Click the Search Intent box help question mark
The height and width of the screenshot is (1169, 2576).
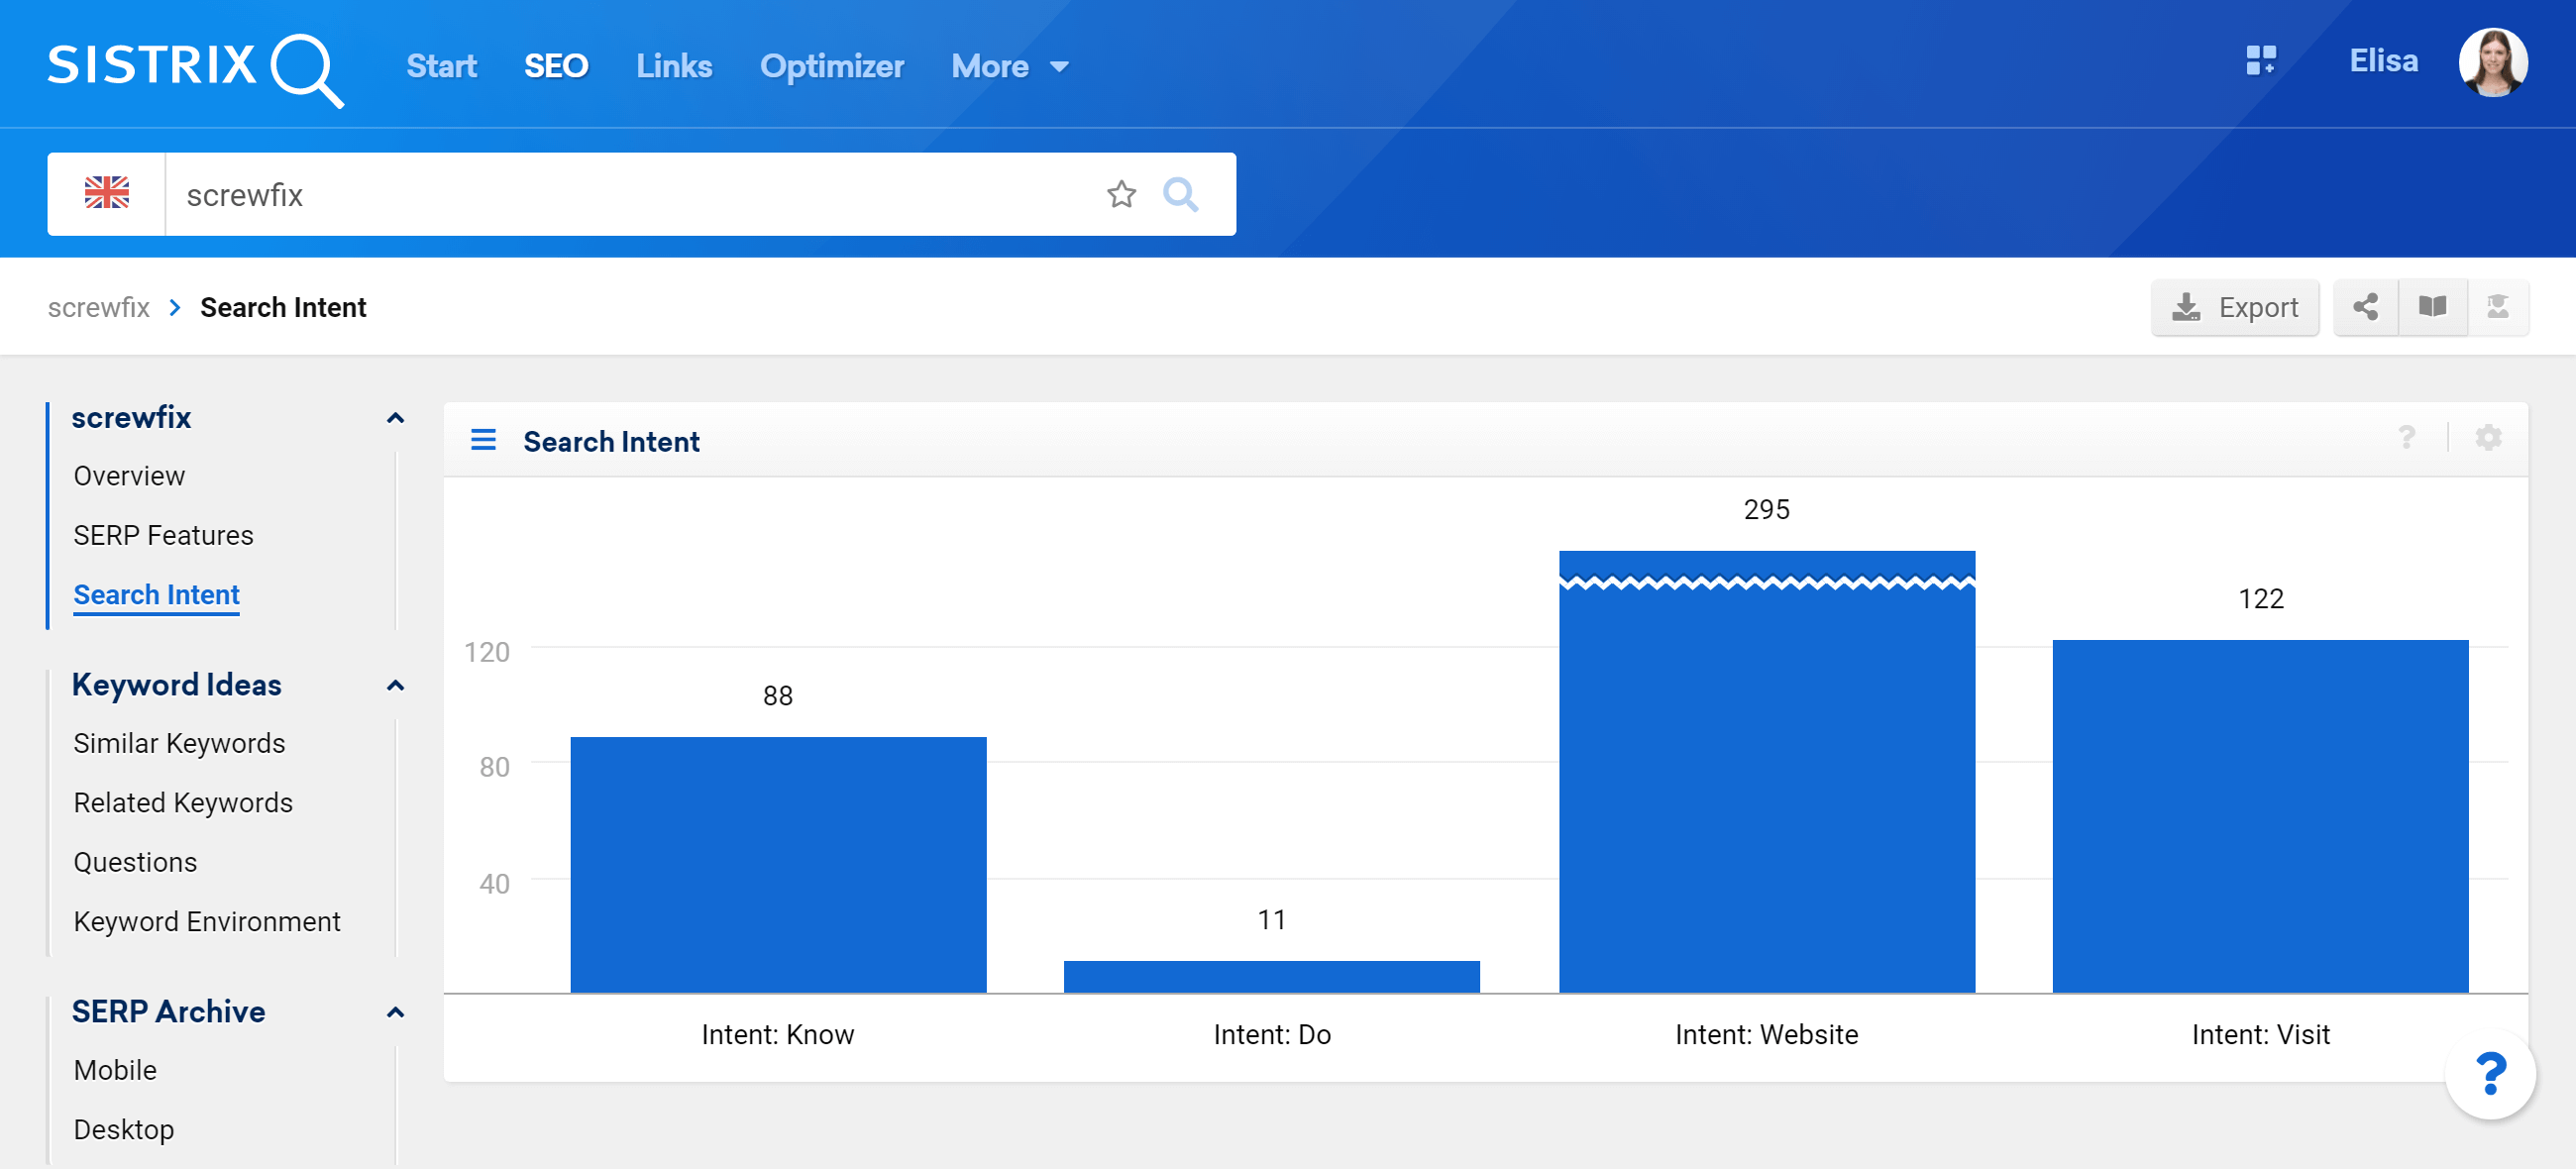click(2406, 438)
